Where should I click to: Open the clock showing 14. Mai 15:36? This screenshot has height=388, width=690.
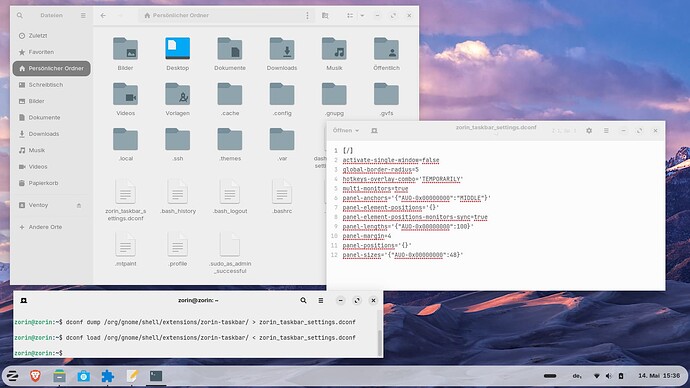point(659,376)
